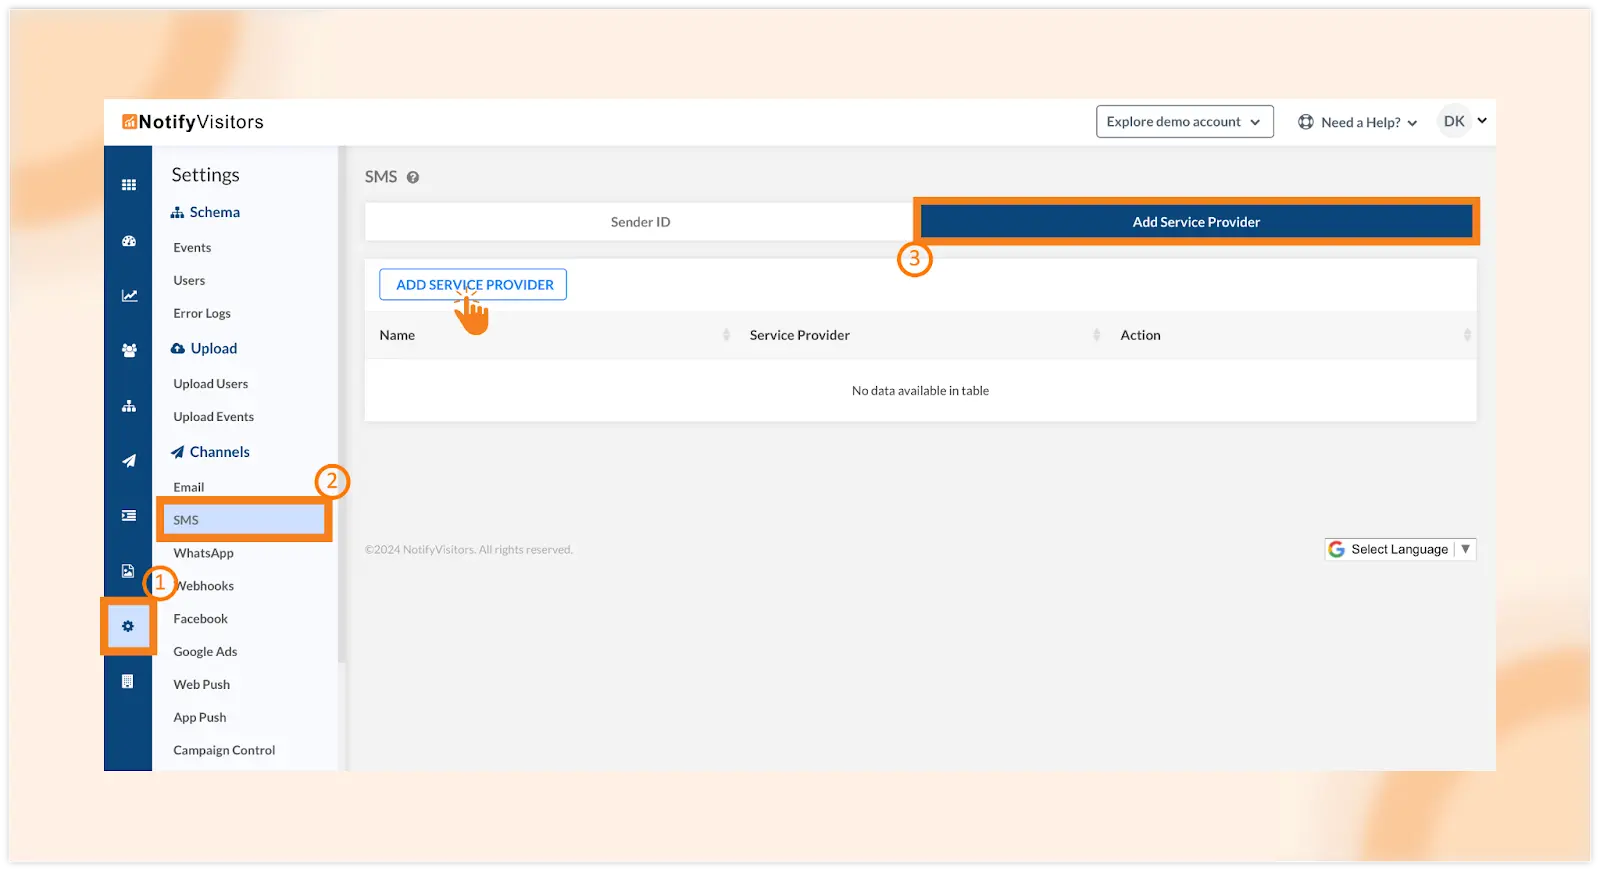Open WhatsApp channel settings

pyautogui.click(x=203, y=553)
